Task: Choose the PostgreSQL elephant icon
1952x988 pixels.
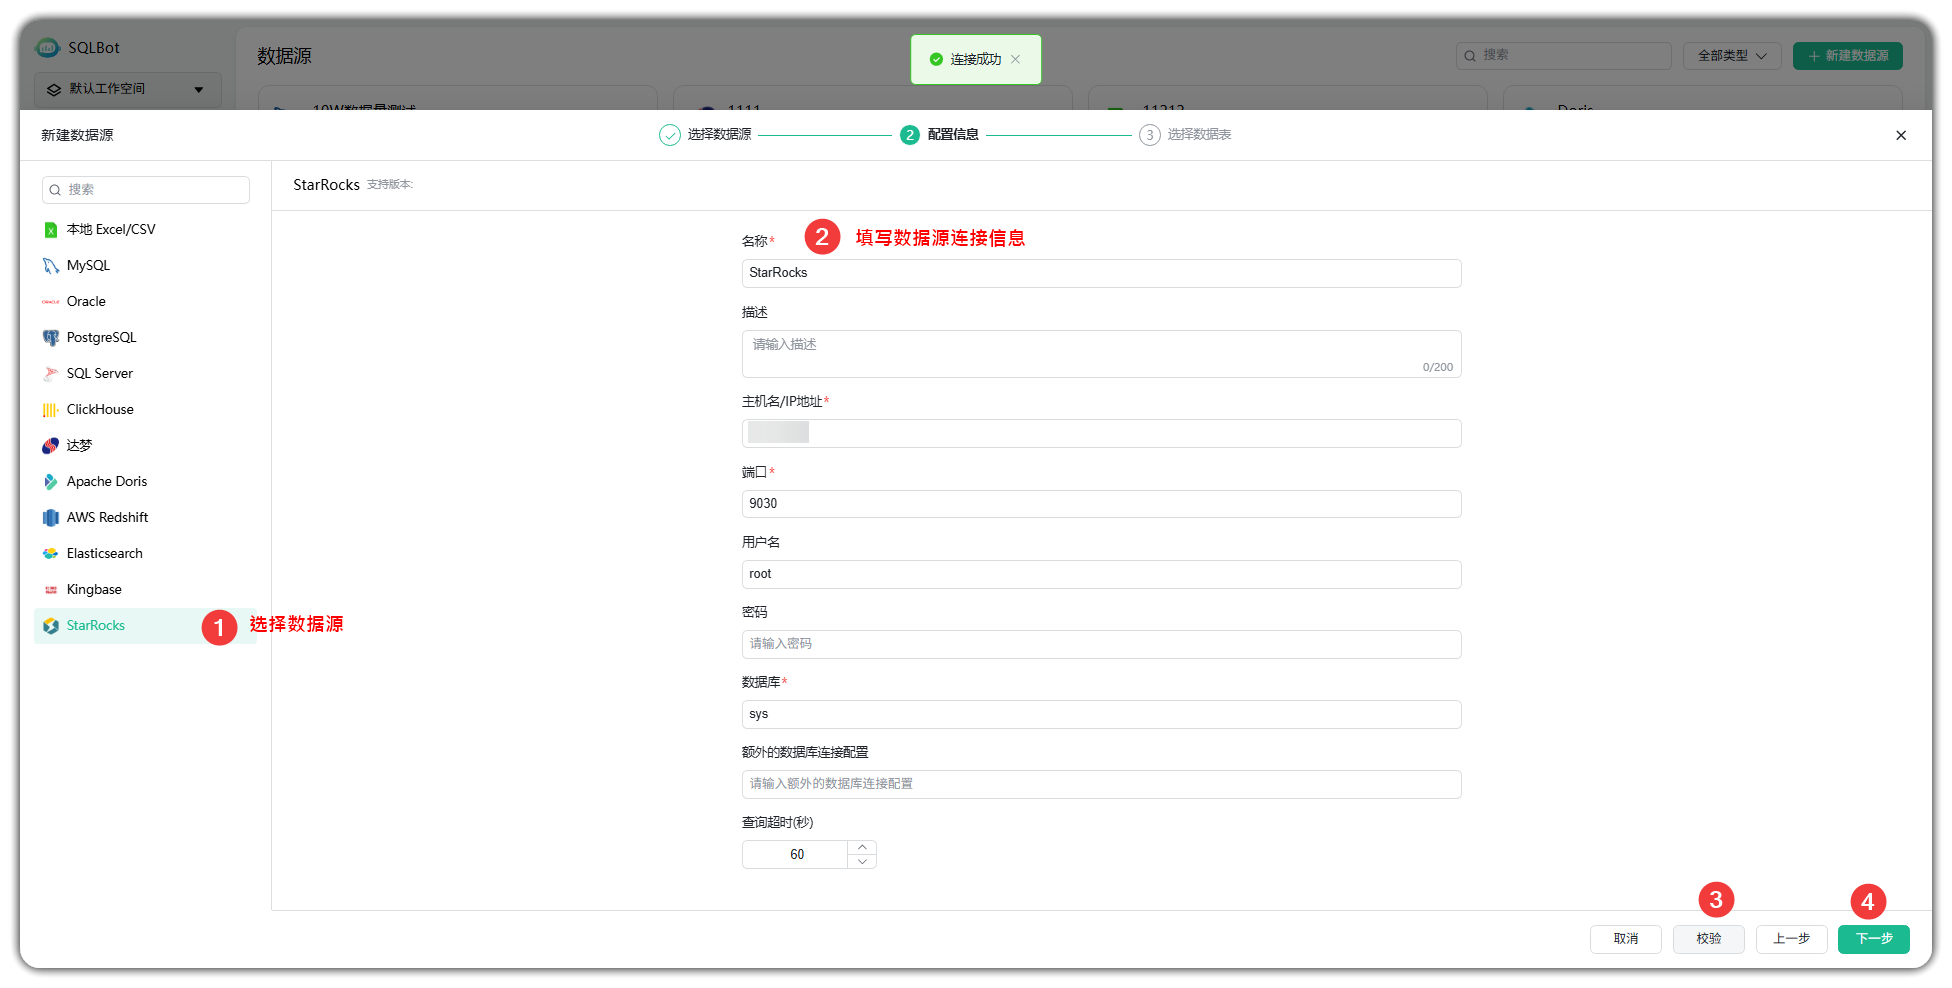Action: (x=50, y=338)
